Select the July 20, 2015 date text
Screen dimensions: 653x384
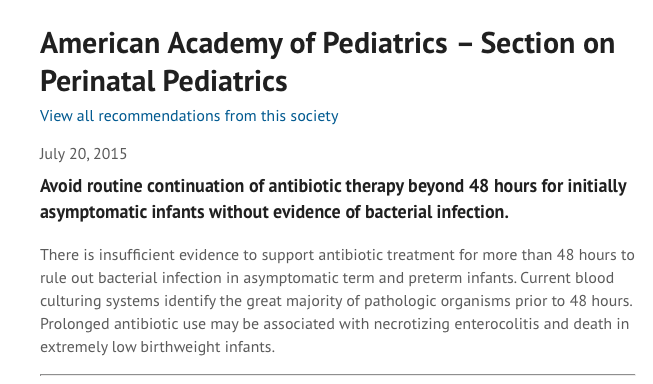(x=83, y=154)
